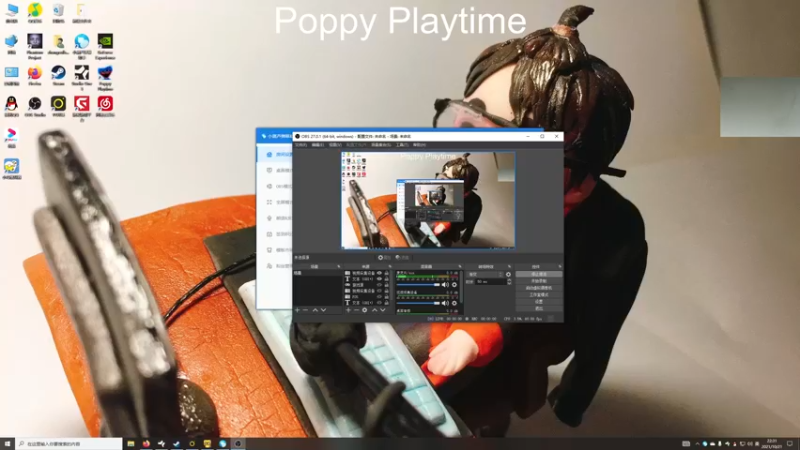Open the Recycle Bin on desktop

(58, 13)
